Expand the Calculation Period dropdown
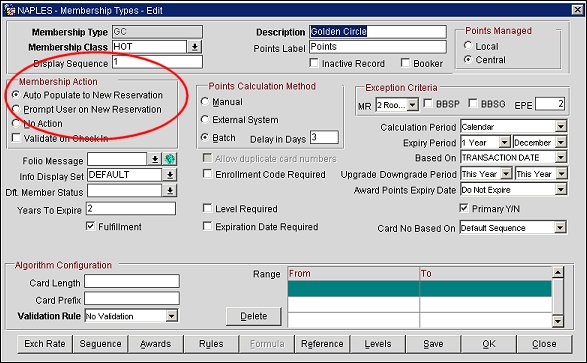 (x=560, y=126)
